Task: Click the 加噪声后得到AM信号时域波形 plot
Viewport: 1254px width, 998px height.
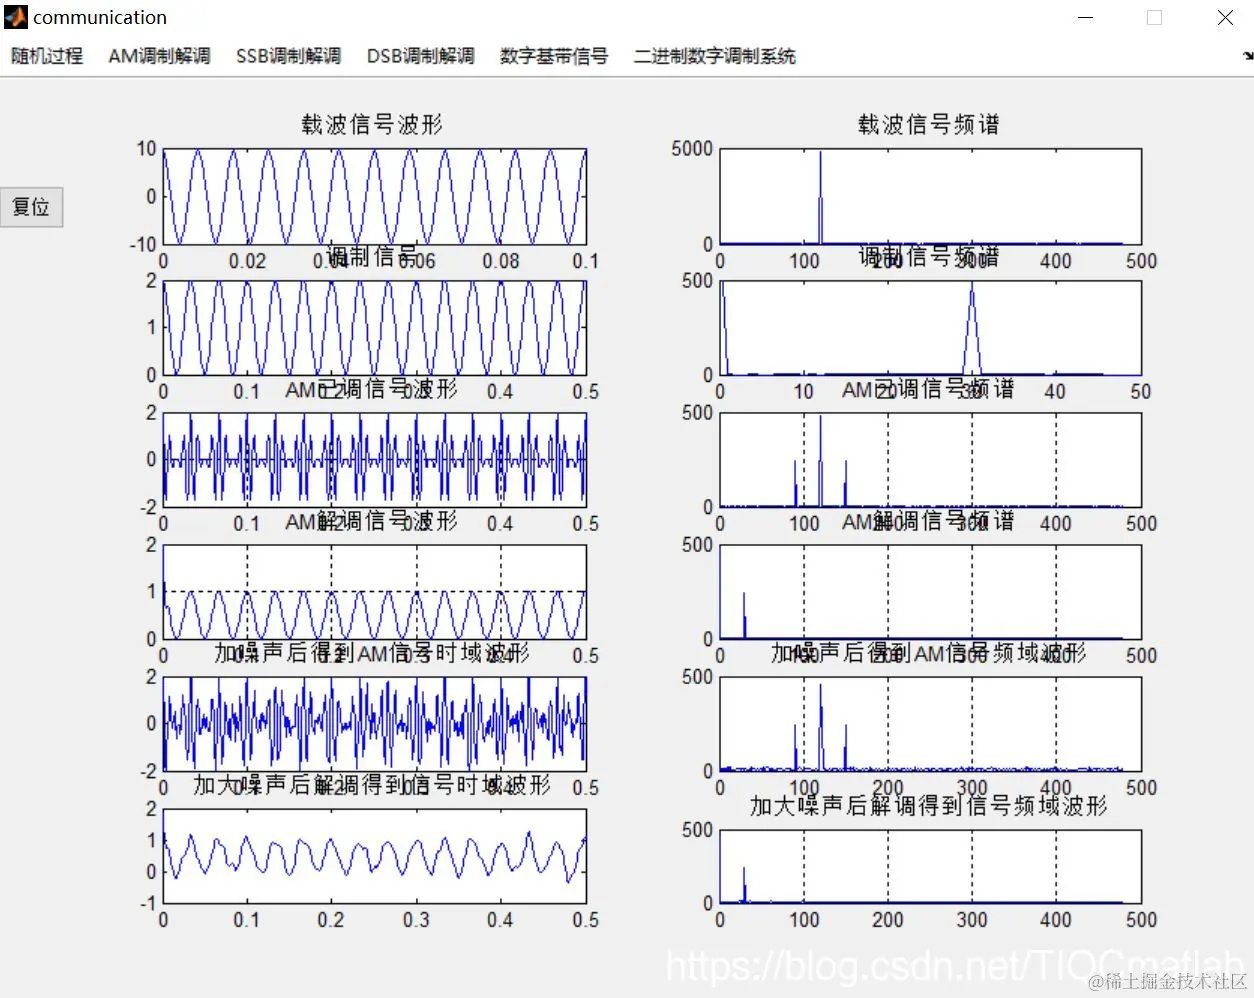Action: 374,724
